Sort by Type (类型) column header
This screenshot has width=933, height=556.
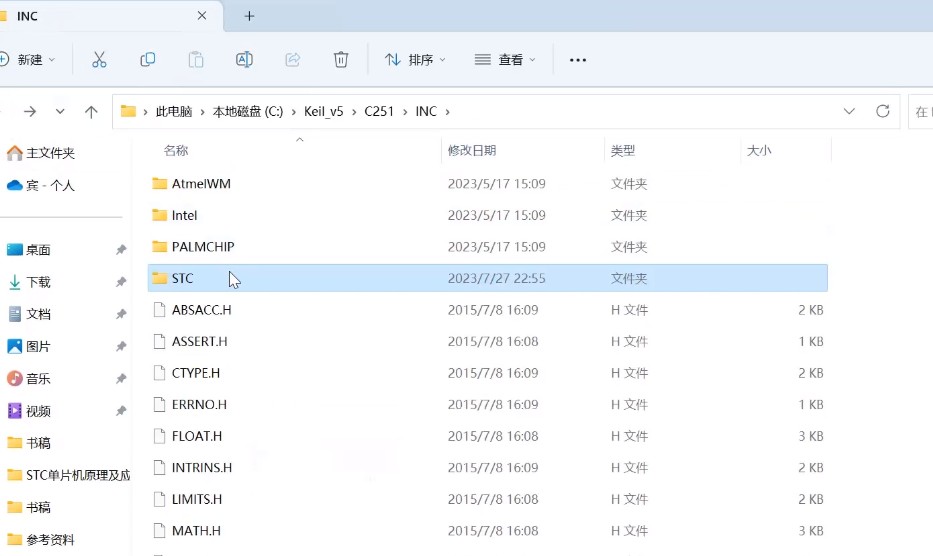623,151
